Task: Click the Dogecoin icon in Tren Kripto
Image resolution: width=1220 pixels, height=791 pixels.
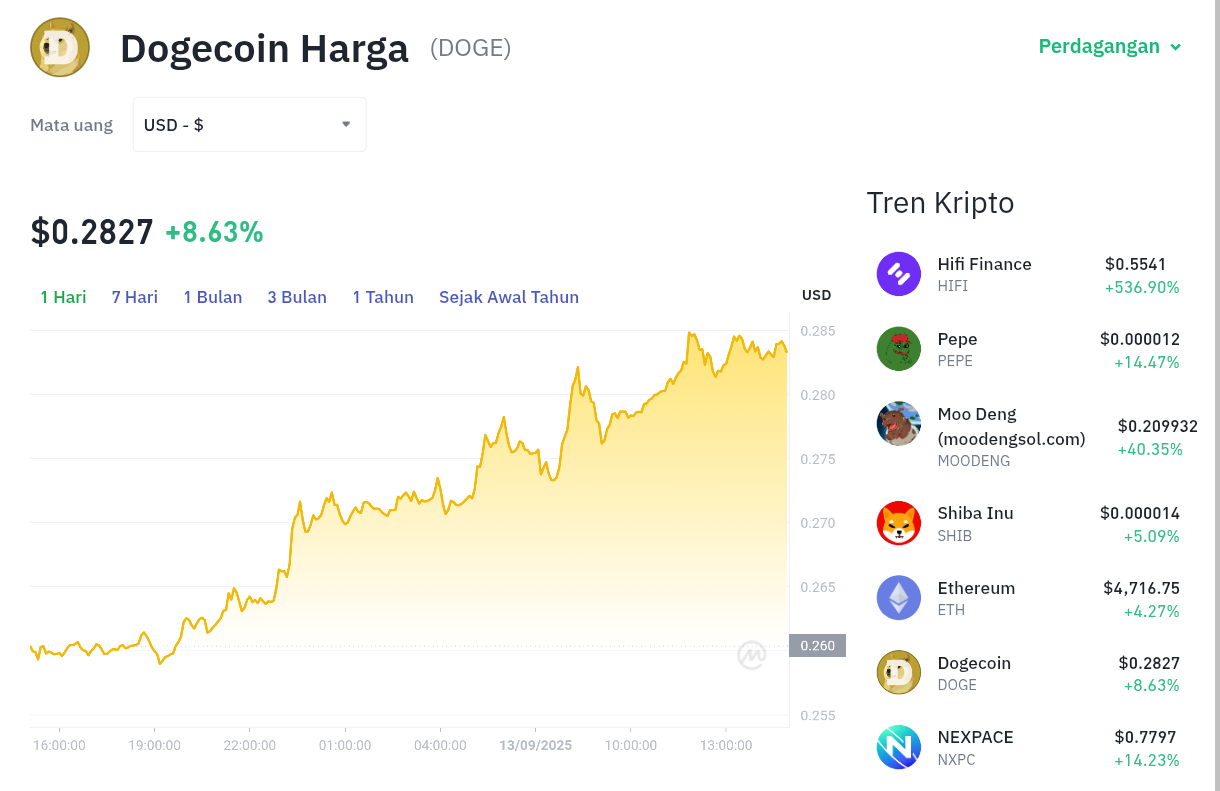Action: coord(899,672)
